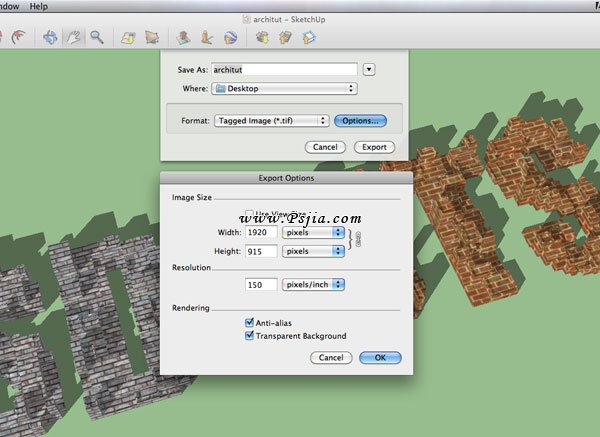This screenshot has width=600, height=437.
Task: Click the Share Model toolbar icon
Action: click(285, 38)
